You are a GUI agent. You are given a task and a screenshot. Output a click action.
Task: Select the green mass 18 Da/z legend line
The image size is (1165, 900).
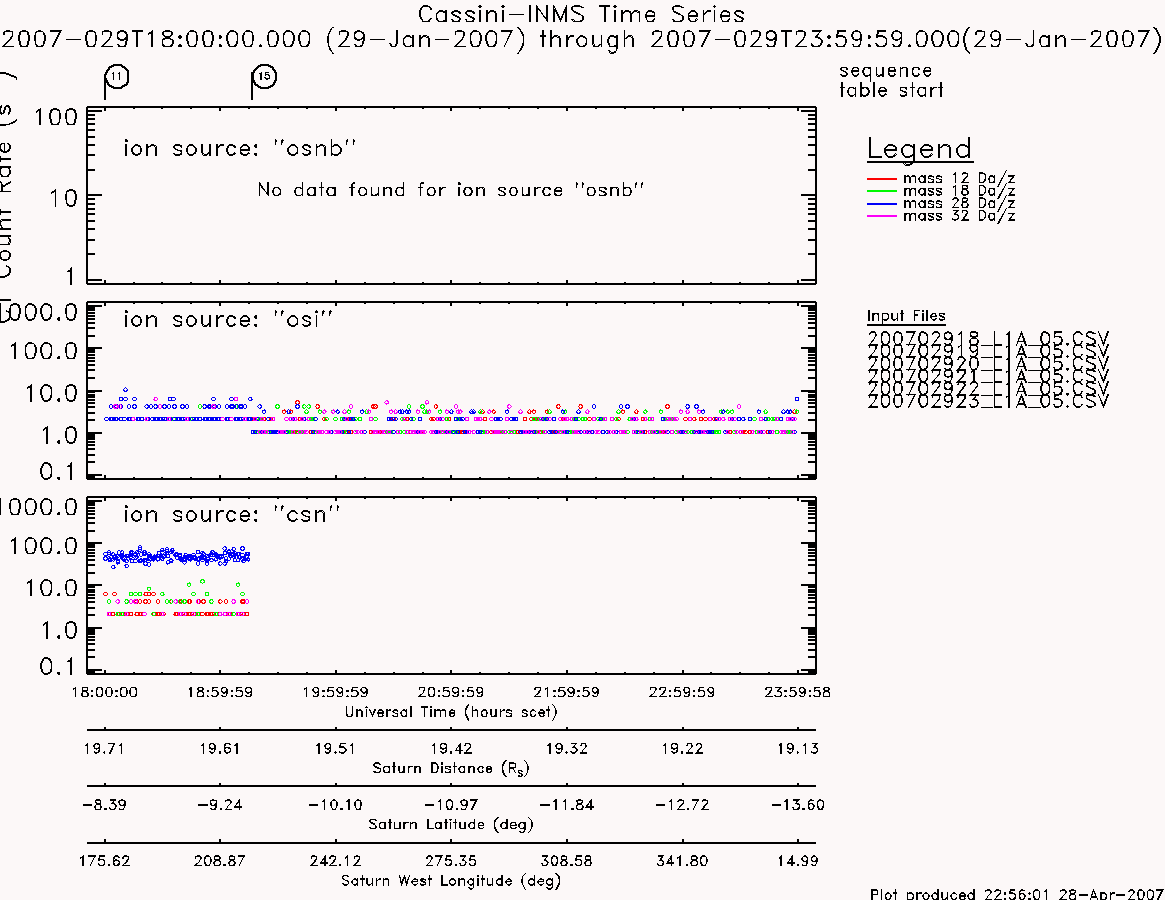[x=882, y=191]
